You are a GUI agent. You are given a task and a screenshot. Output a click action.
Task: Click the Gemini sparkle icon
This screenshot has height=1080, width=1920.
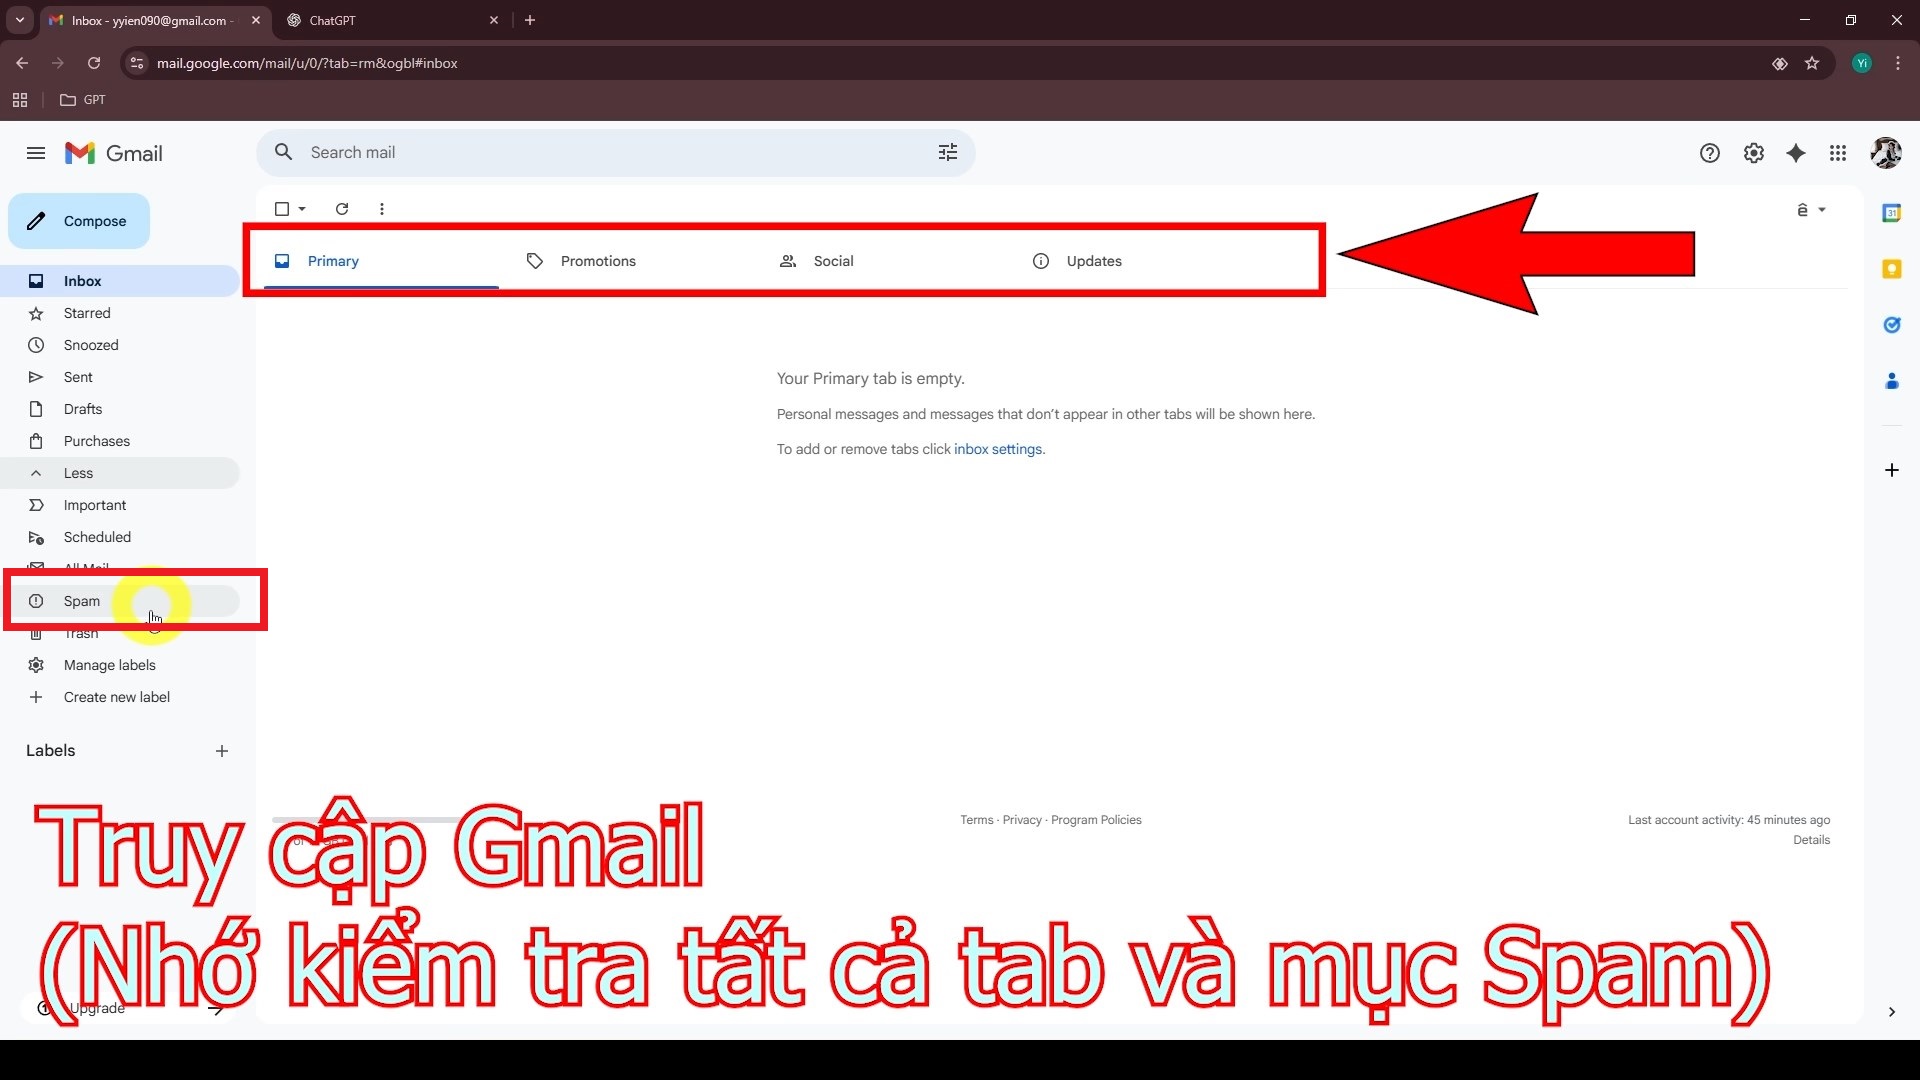(x=1796, y=153)
